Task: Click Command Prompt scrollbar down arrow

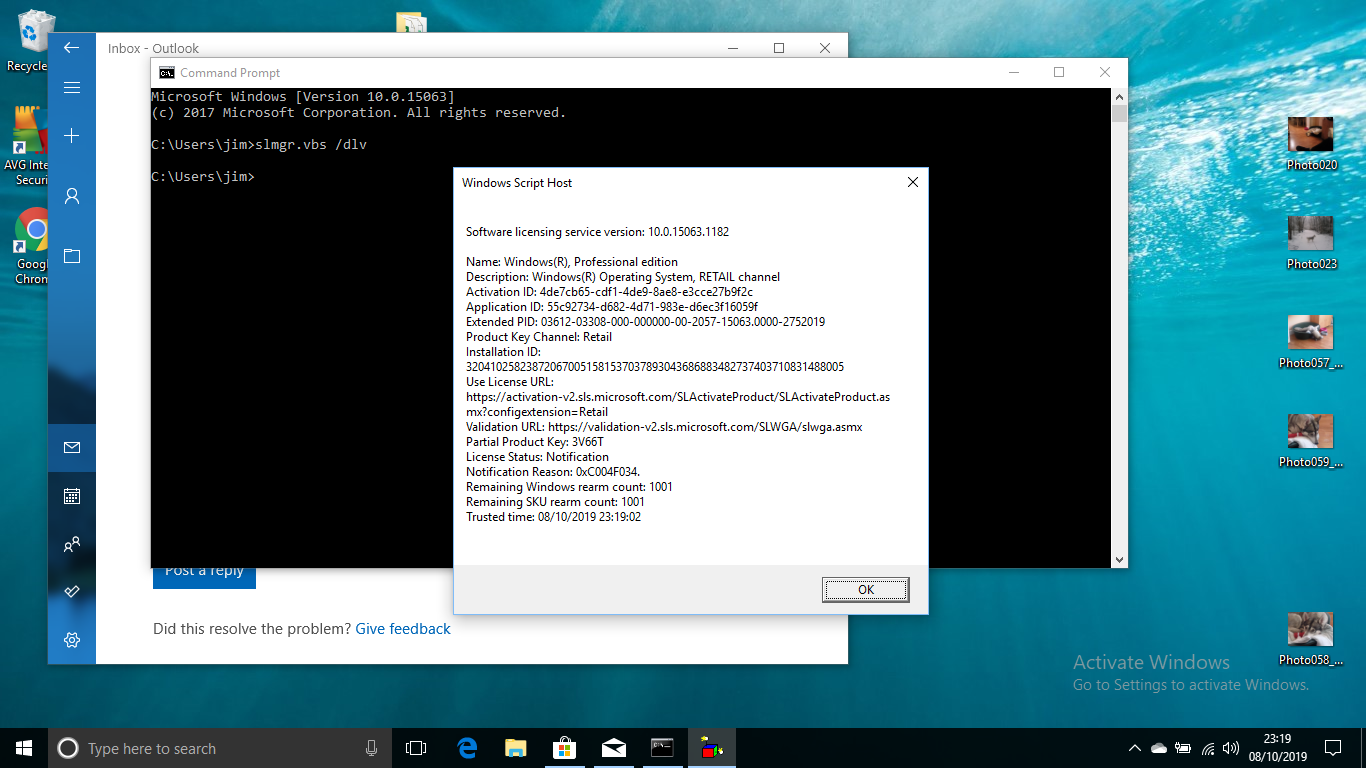Action: pyautogui.click(x=1119, y=560)
